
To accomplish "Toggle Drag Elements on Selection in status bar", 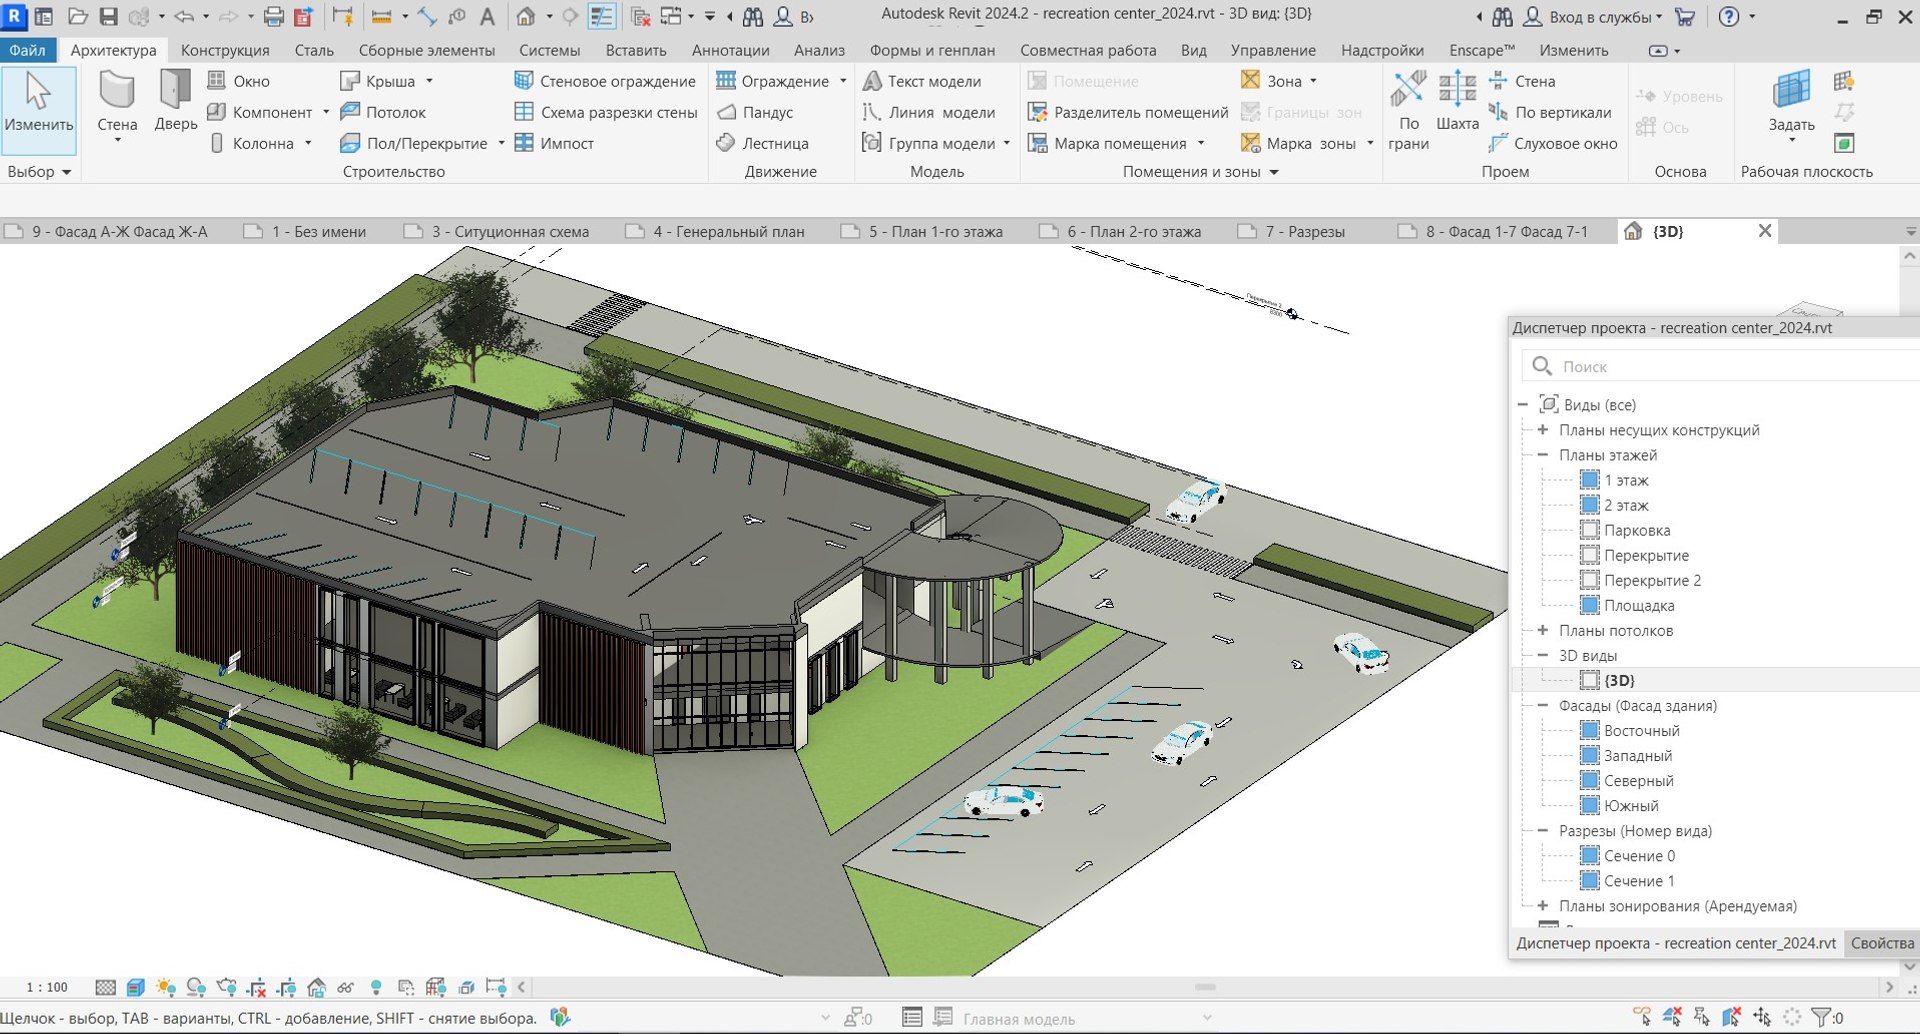I will tap(1762, 1018).
